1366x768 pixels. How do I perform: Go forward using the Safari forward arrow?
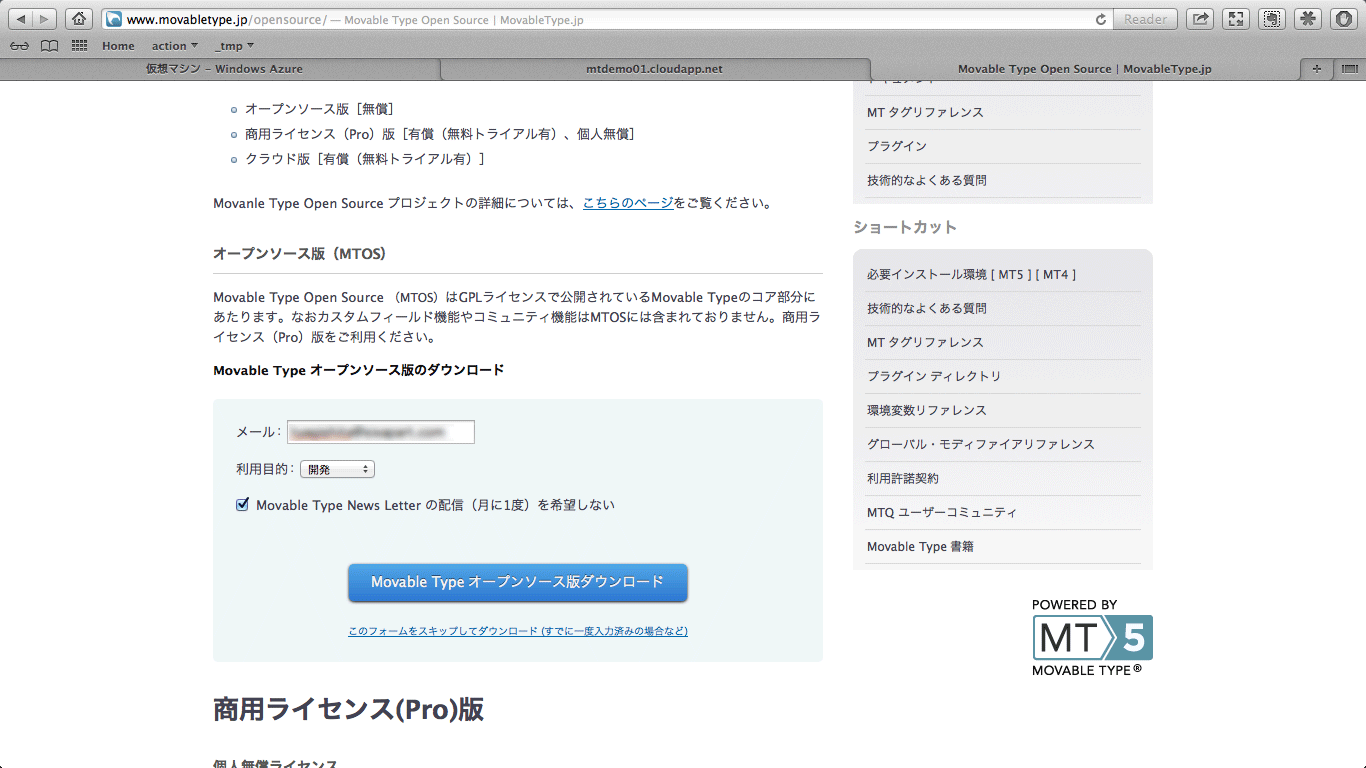tap(46, 19)
